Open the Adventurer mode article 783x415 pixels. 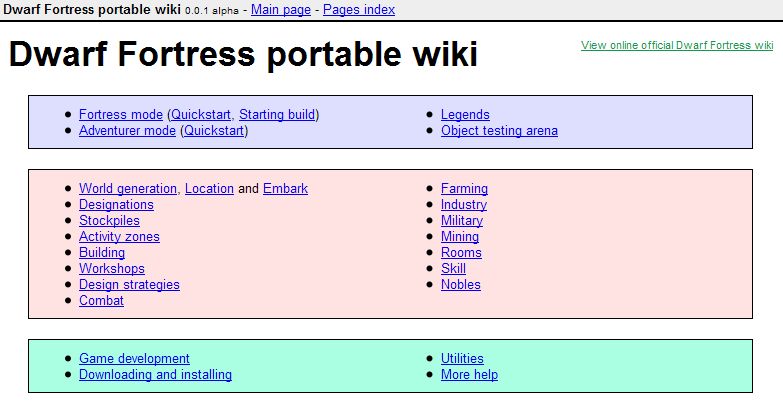[128, 131]
